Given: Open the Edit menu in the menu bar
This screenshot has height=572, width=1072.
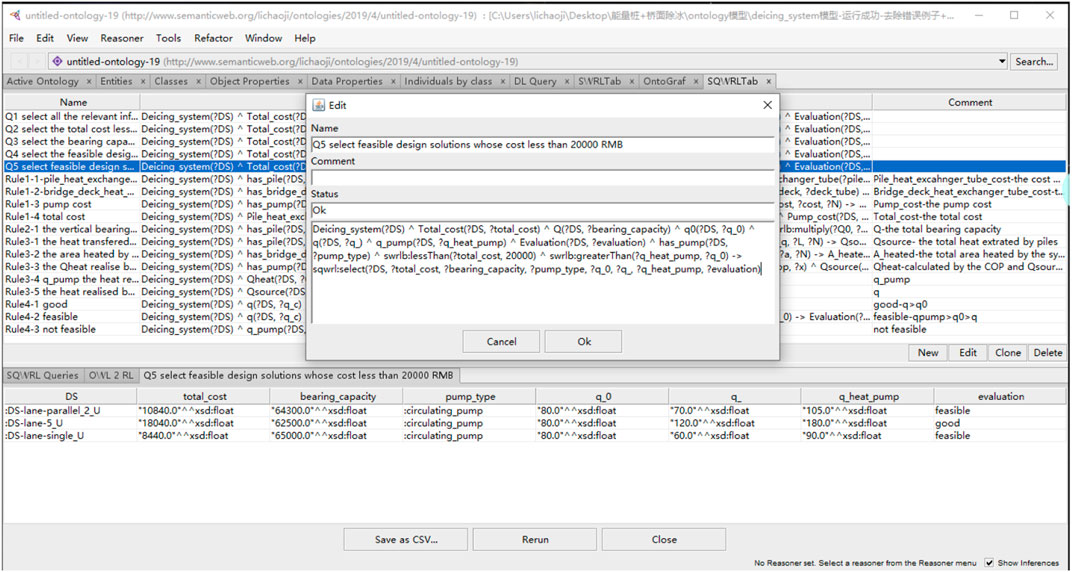Looking at the screenshot, I should [45, 38].
